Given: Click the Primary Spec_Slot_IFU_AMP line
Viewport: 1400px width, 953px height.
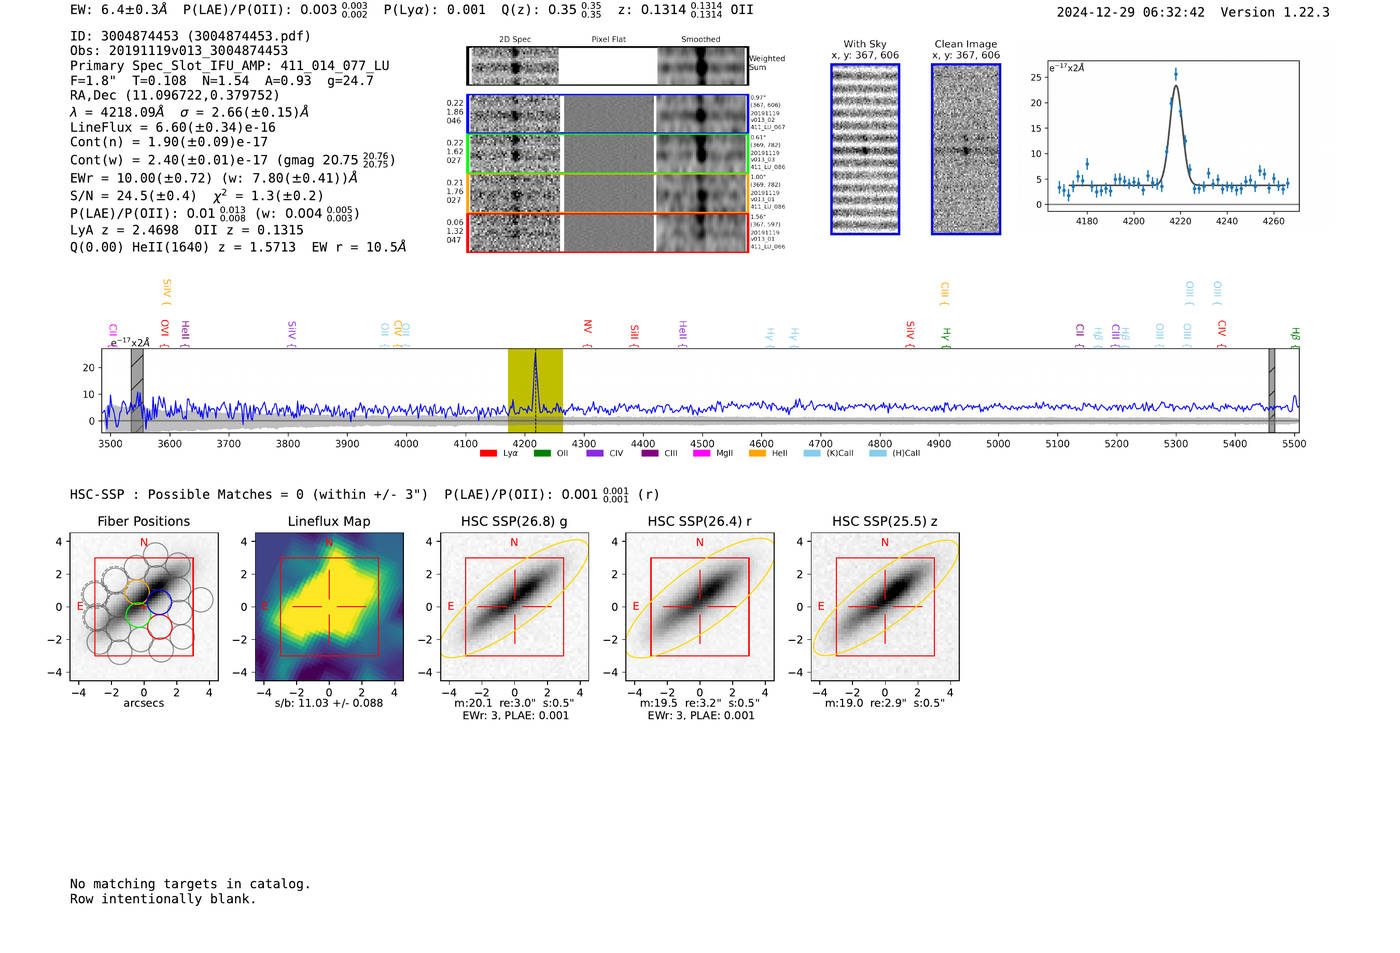Looking at the screenshot, I should [230, 66].
